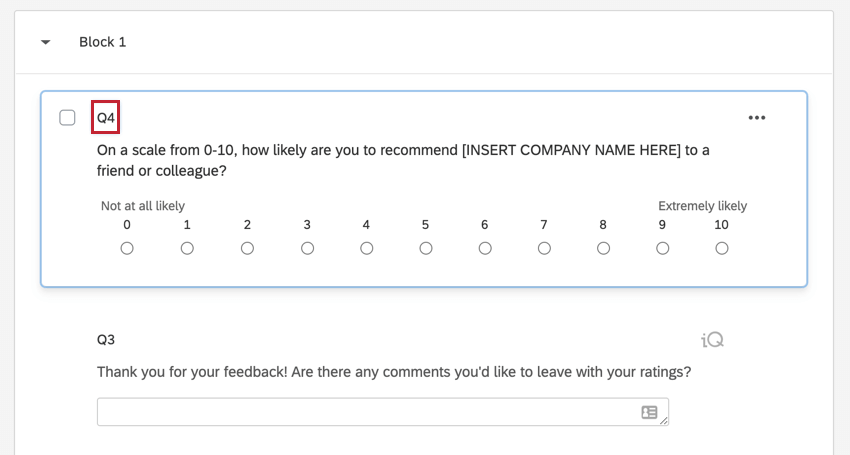Select rating 9 radio button
The height and width of the screenshot is (455, 850).
(x=662, y=248)
